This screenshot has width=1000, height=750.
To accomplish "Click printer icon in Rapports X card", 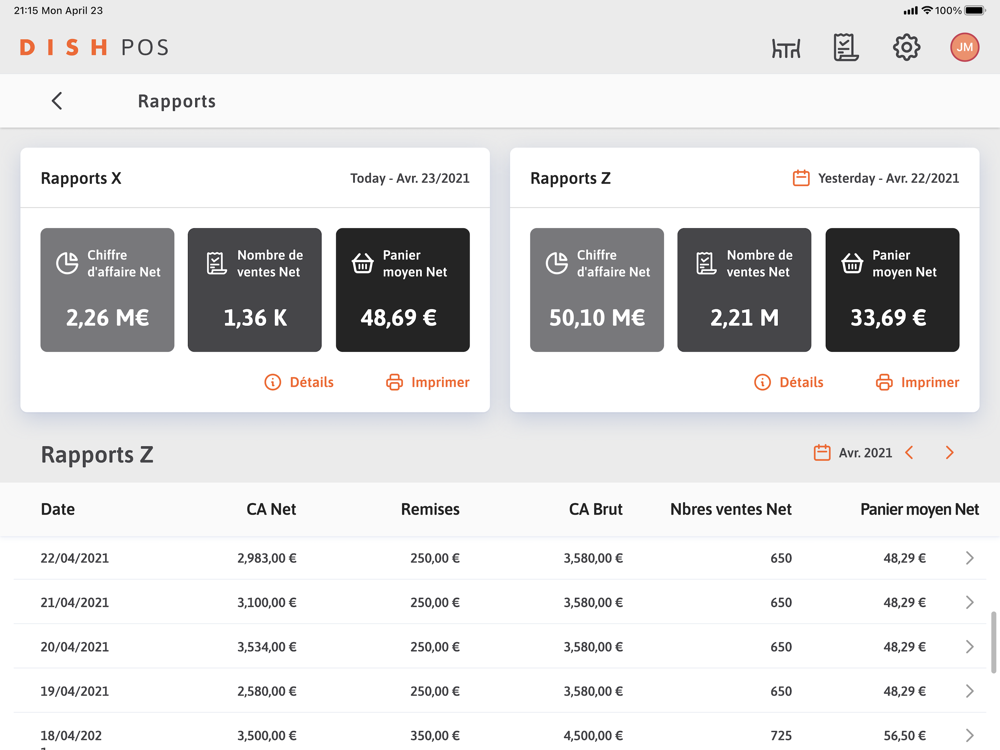I will (395, 382).
